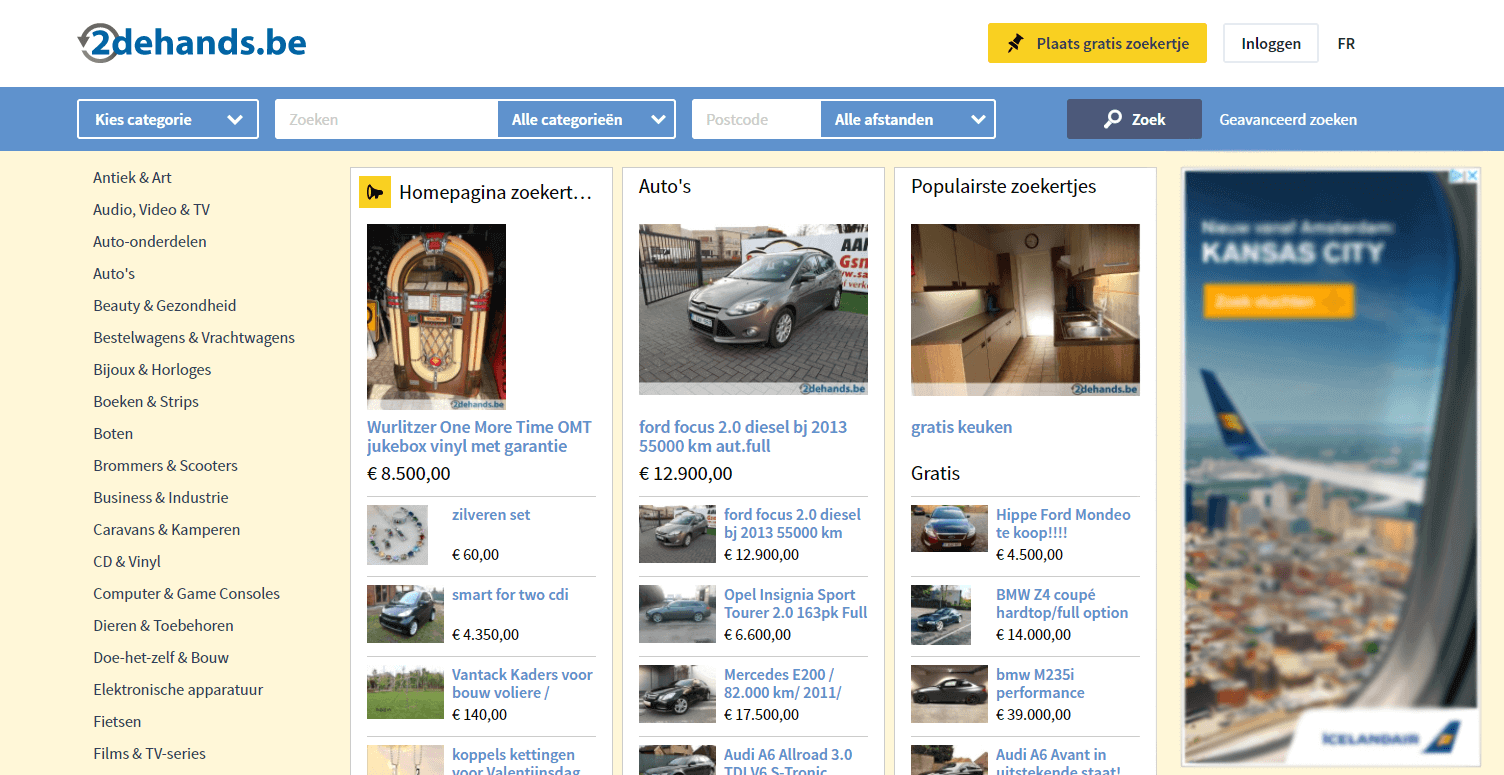Screen dimensions: 1504x775
Task: Go to Auto's in sidebar list
Action: [114, 273]
